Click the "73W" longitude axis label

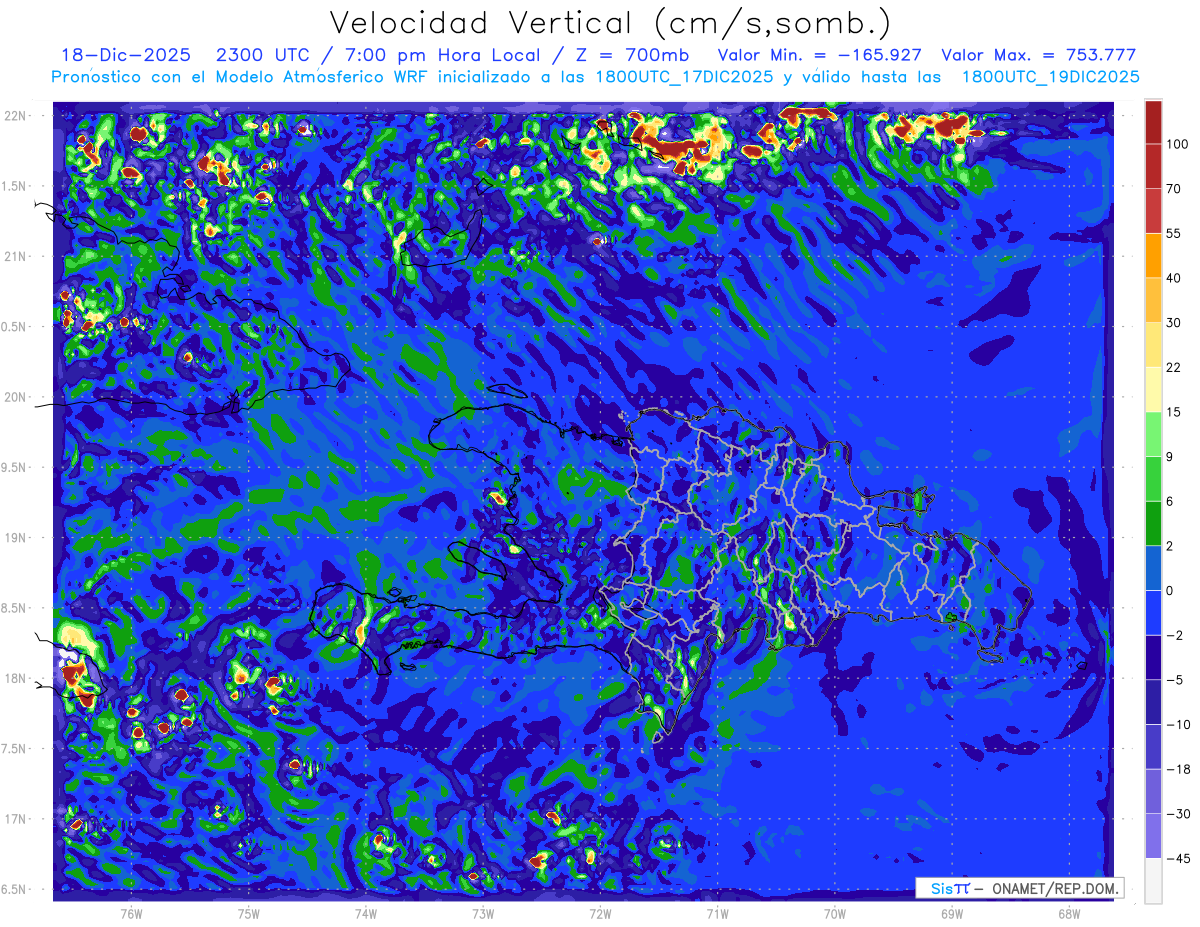coord(483,912)
